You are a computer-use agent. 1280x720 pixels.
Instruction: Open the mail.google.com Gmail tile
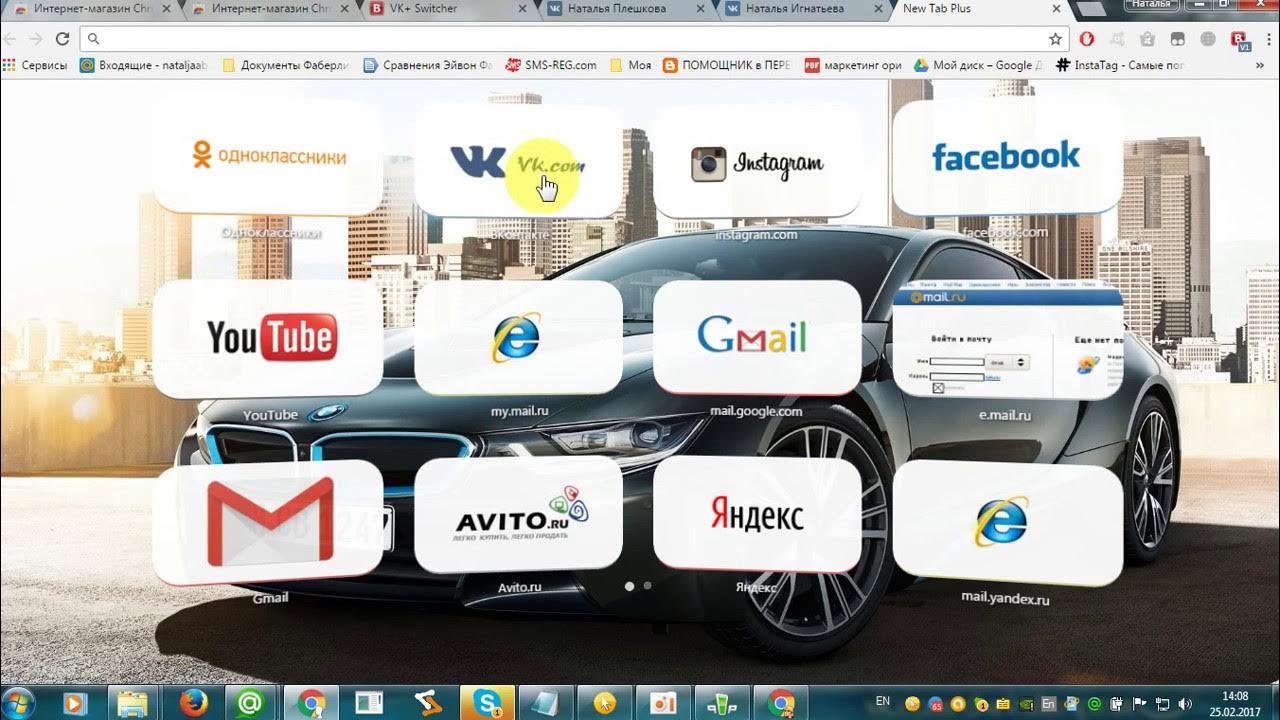coord(757,337)
